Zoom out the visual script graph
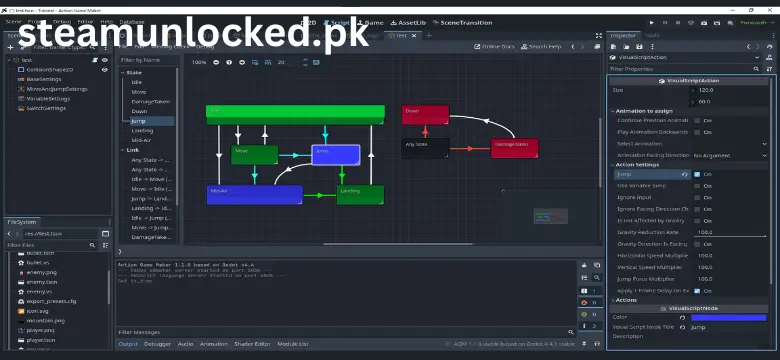The width and height of the screenshot is (780, 360). (216, 63)
